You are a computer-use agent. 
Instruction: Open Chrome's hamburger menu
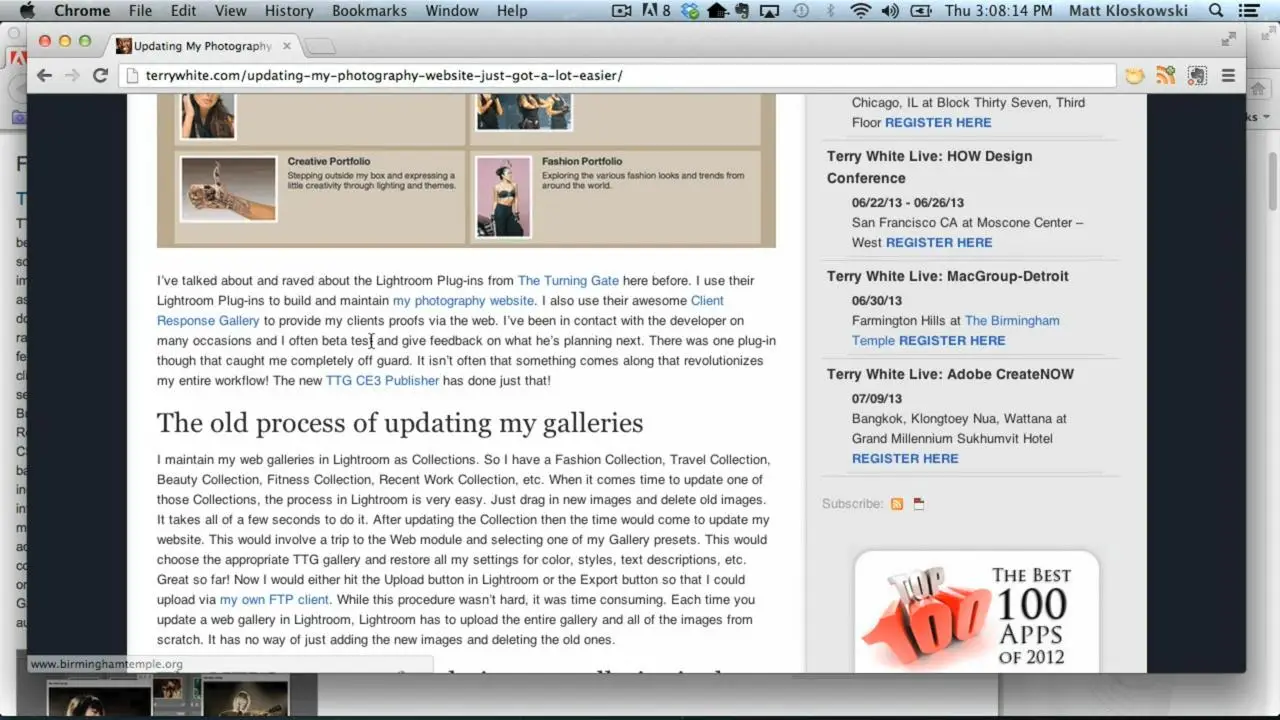click(1228, 75)
